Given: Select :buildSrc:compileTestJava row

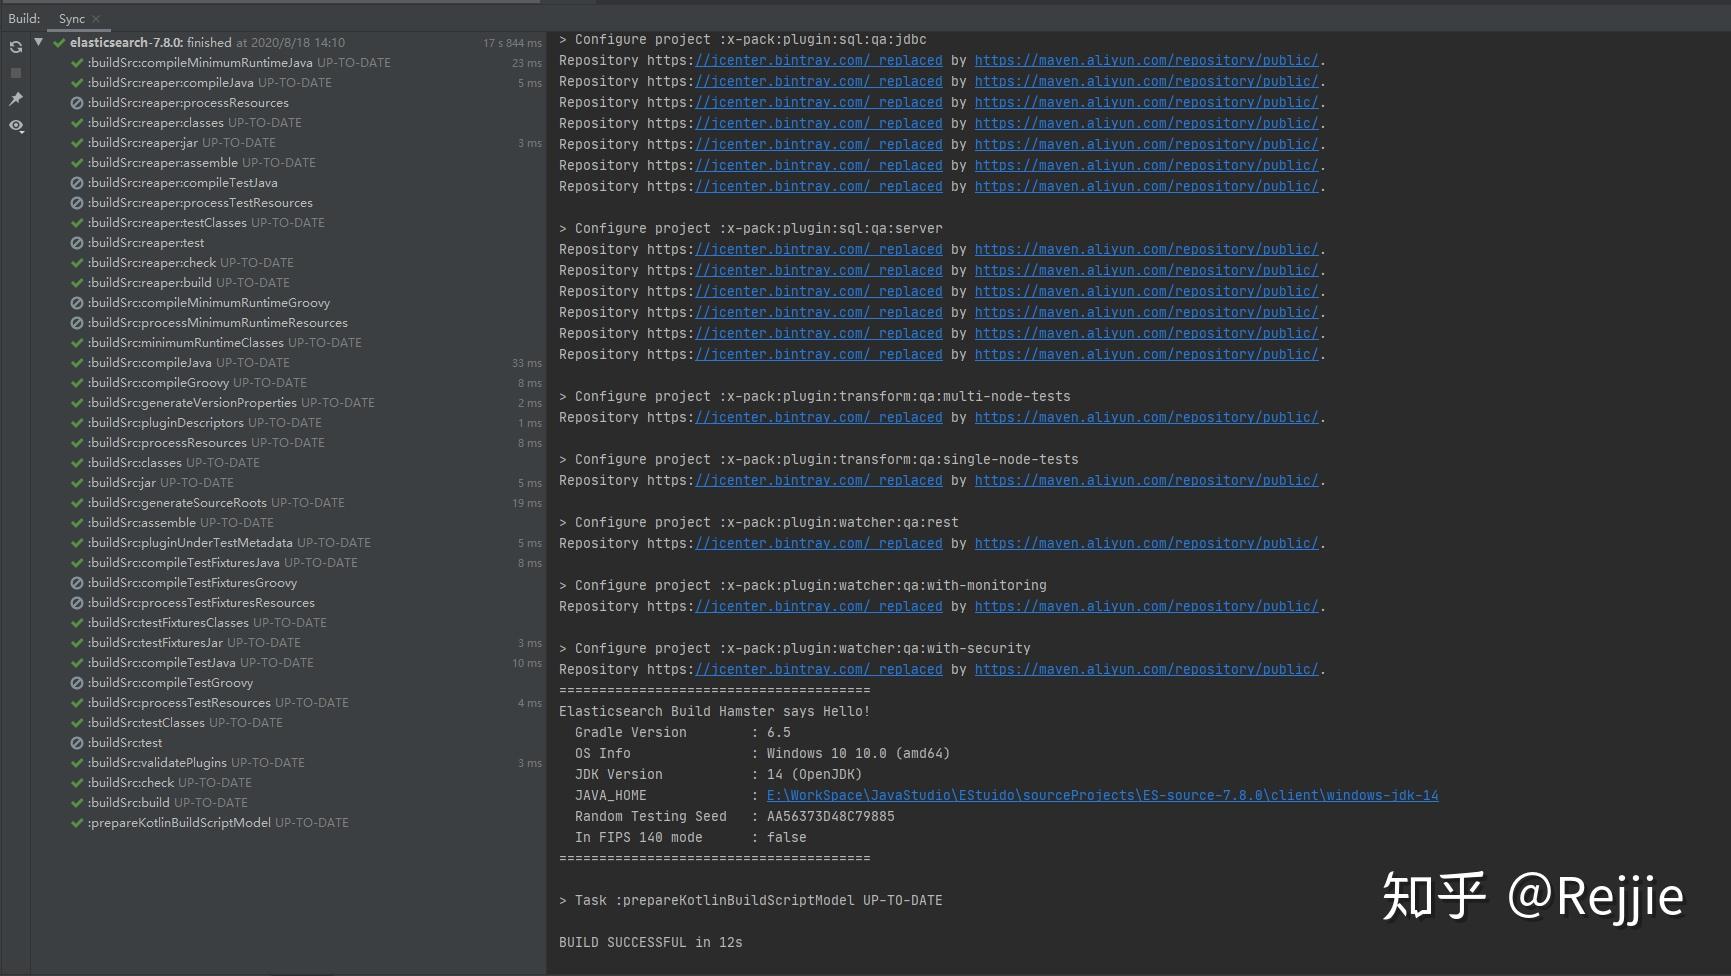Looking at the screenshot, I should point(288,662).
